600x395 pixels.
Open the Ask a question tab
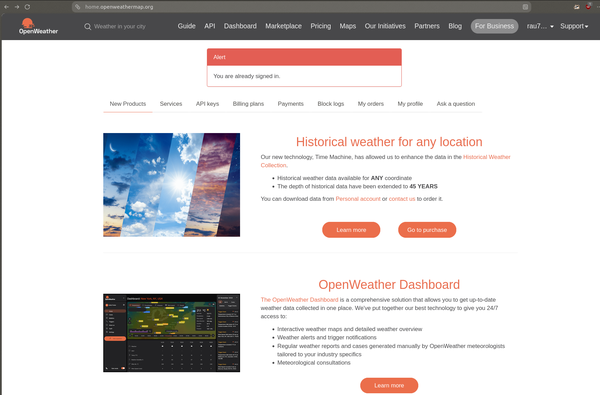(456, 104)
